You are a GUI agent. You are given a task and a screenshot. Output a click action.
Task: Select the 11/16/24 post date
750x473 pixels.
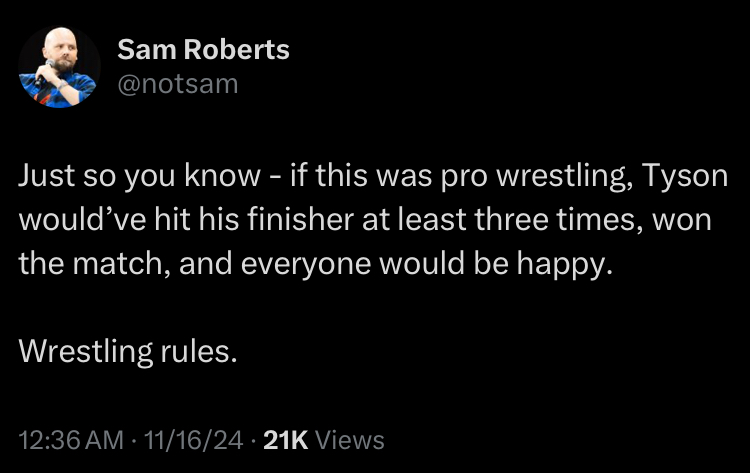(x=193, y=440)
